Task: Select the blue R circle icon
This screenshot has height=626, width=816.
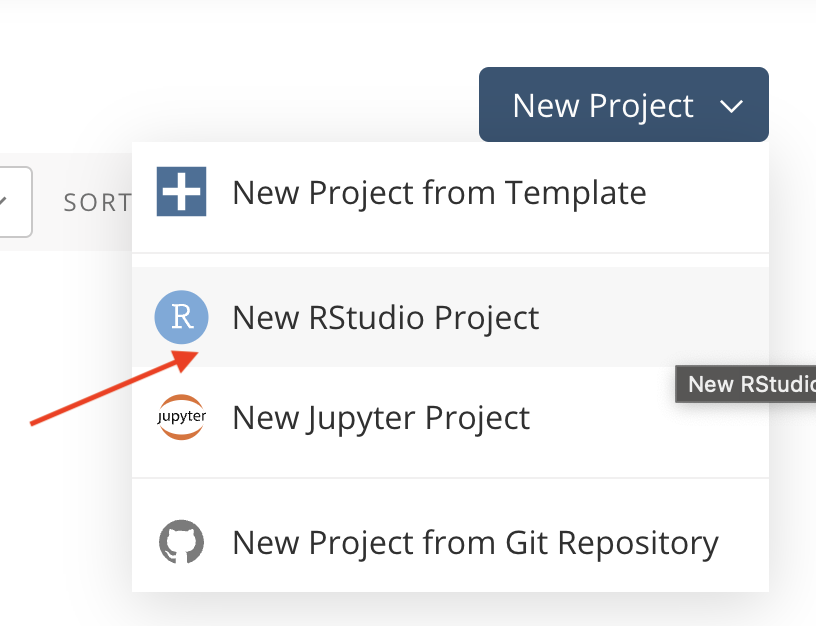Action: [181, 317]
